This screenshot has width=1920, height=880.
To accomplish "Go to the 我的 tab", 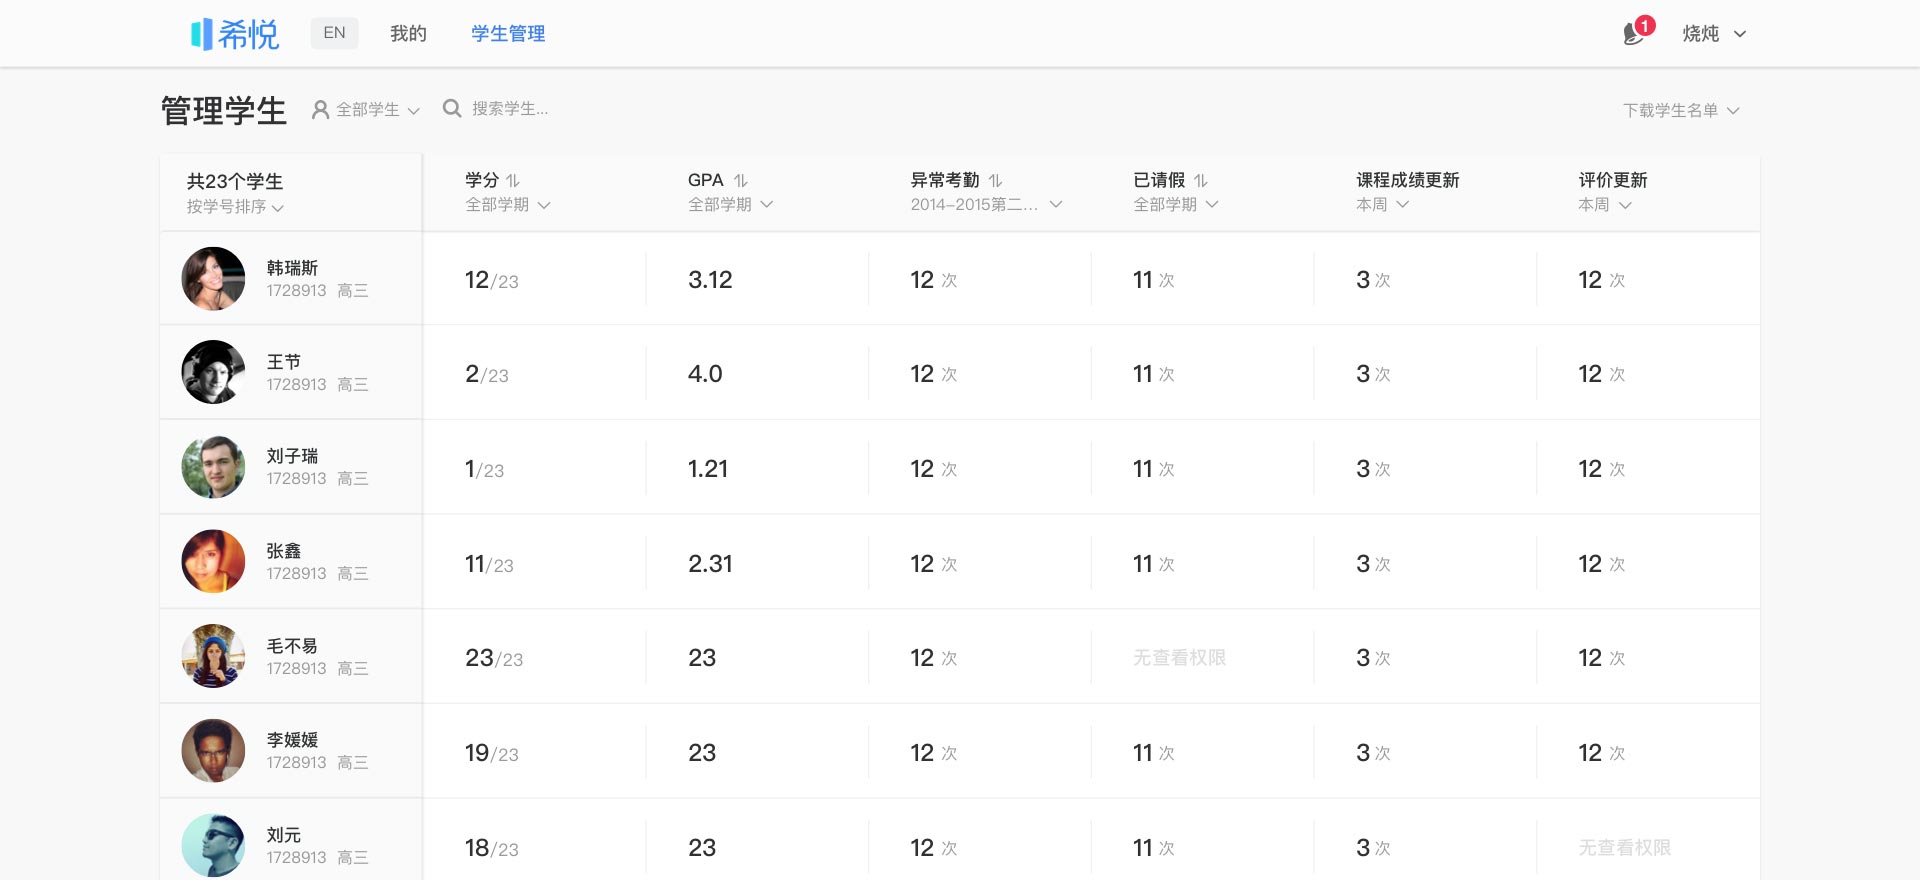I will point(408,34).
